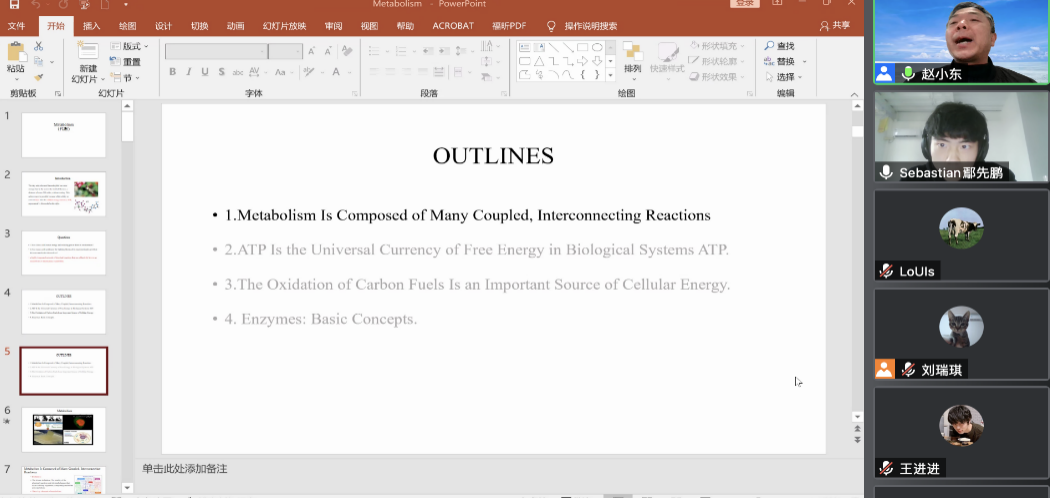Image resolution: width=1050 pixels, height=498 pixels.
Task: Switch to the Transitions (切换) tab
Action: (200, 26)
